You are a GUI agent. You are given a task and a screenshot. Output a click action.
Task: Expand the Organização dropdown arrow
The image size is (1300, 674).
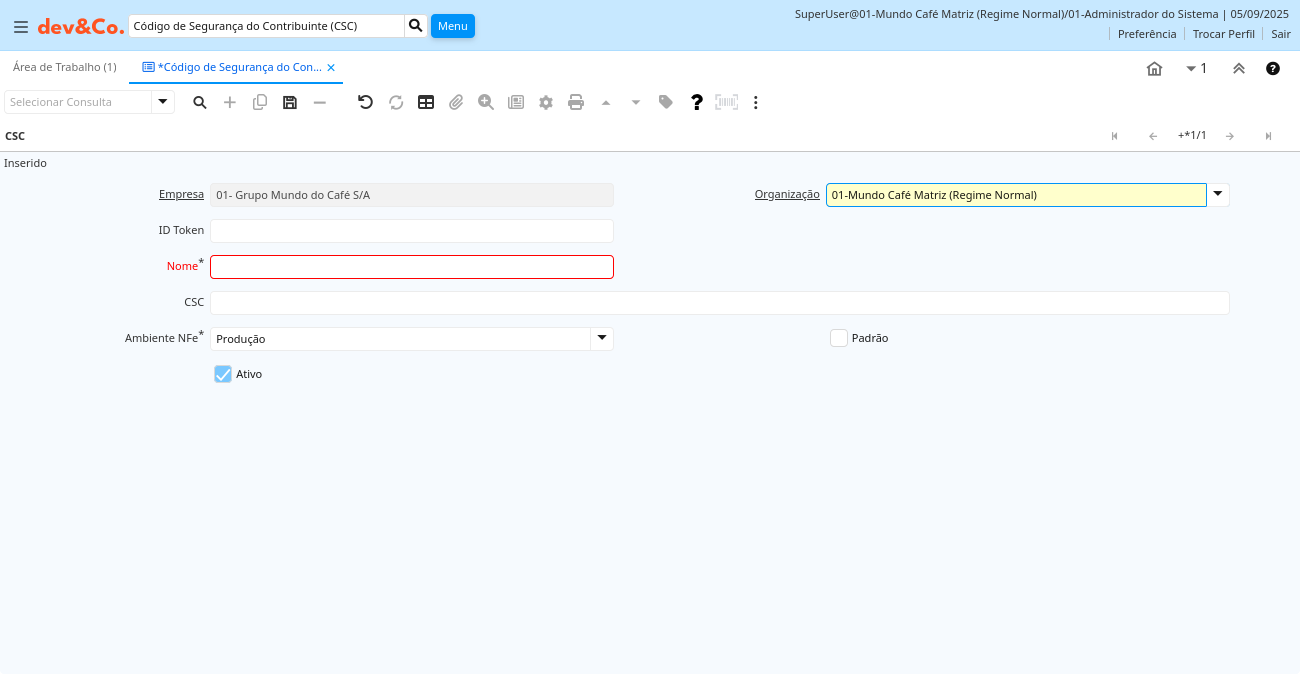tap(1218, 195)
